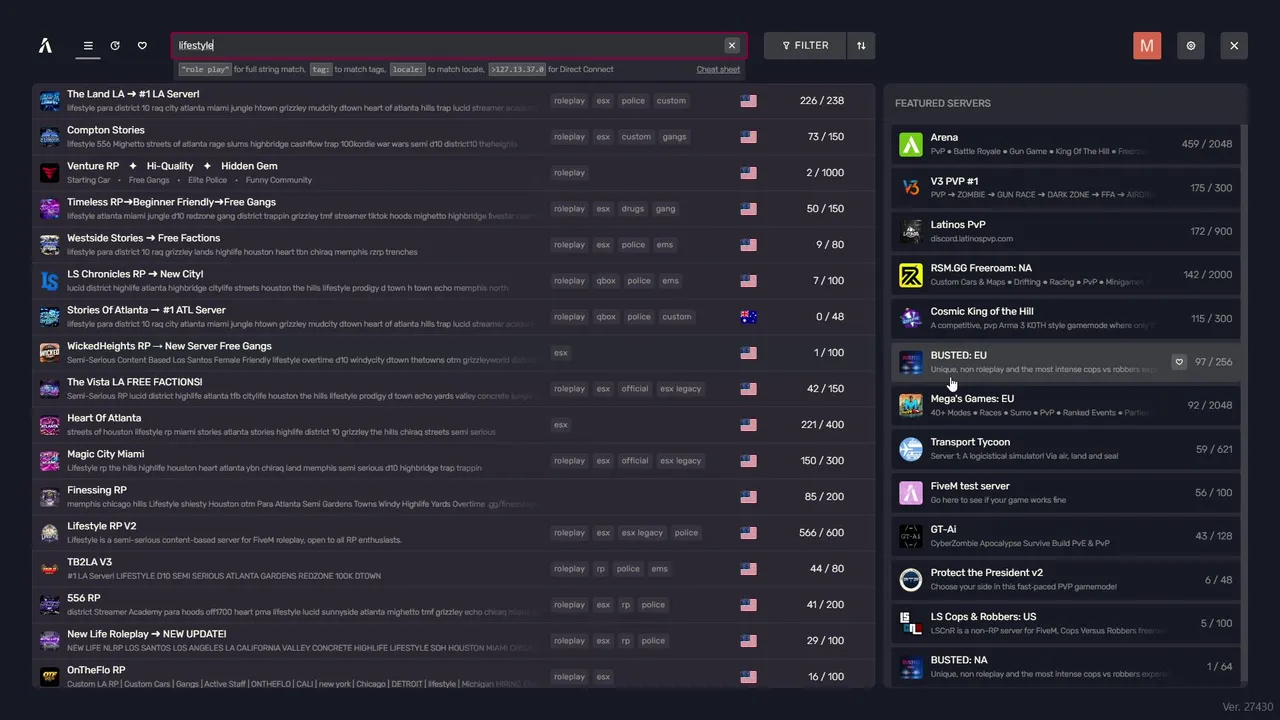Viewport: 1280px width, 720px height.
Task: Click Compton Stories server icon
Action: click(50, 136)
